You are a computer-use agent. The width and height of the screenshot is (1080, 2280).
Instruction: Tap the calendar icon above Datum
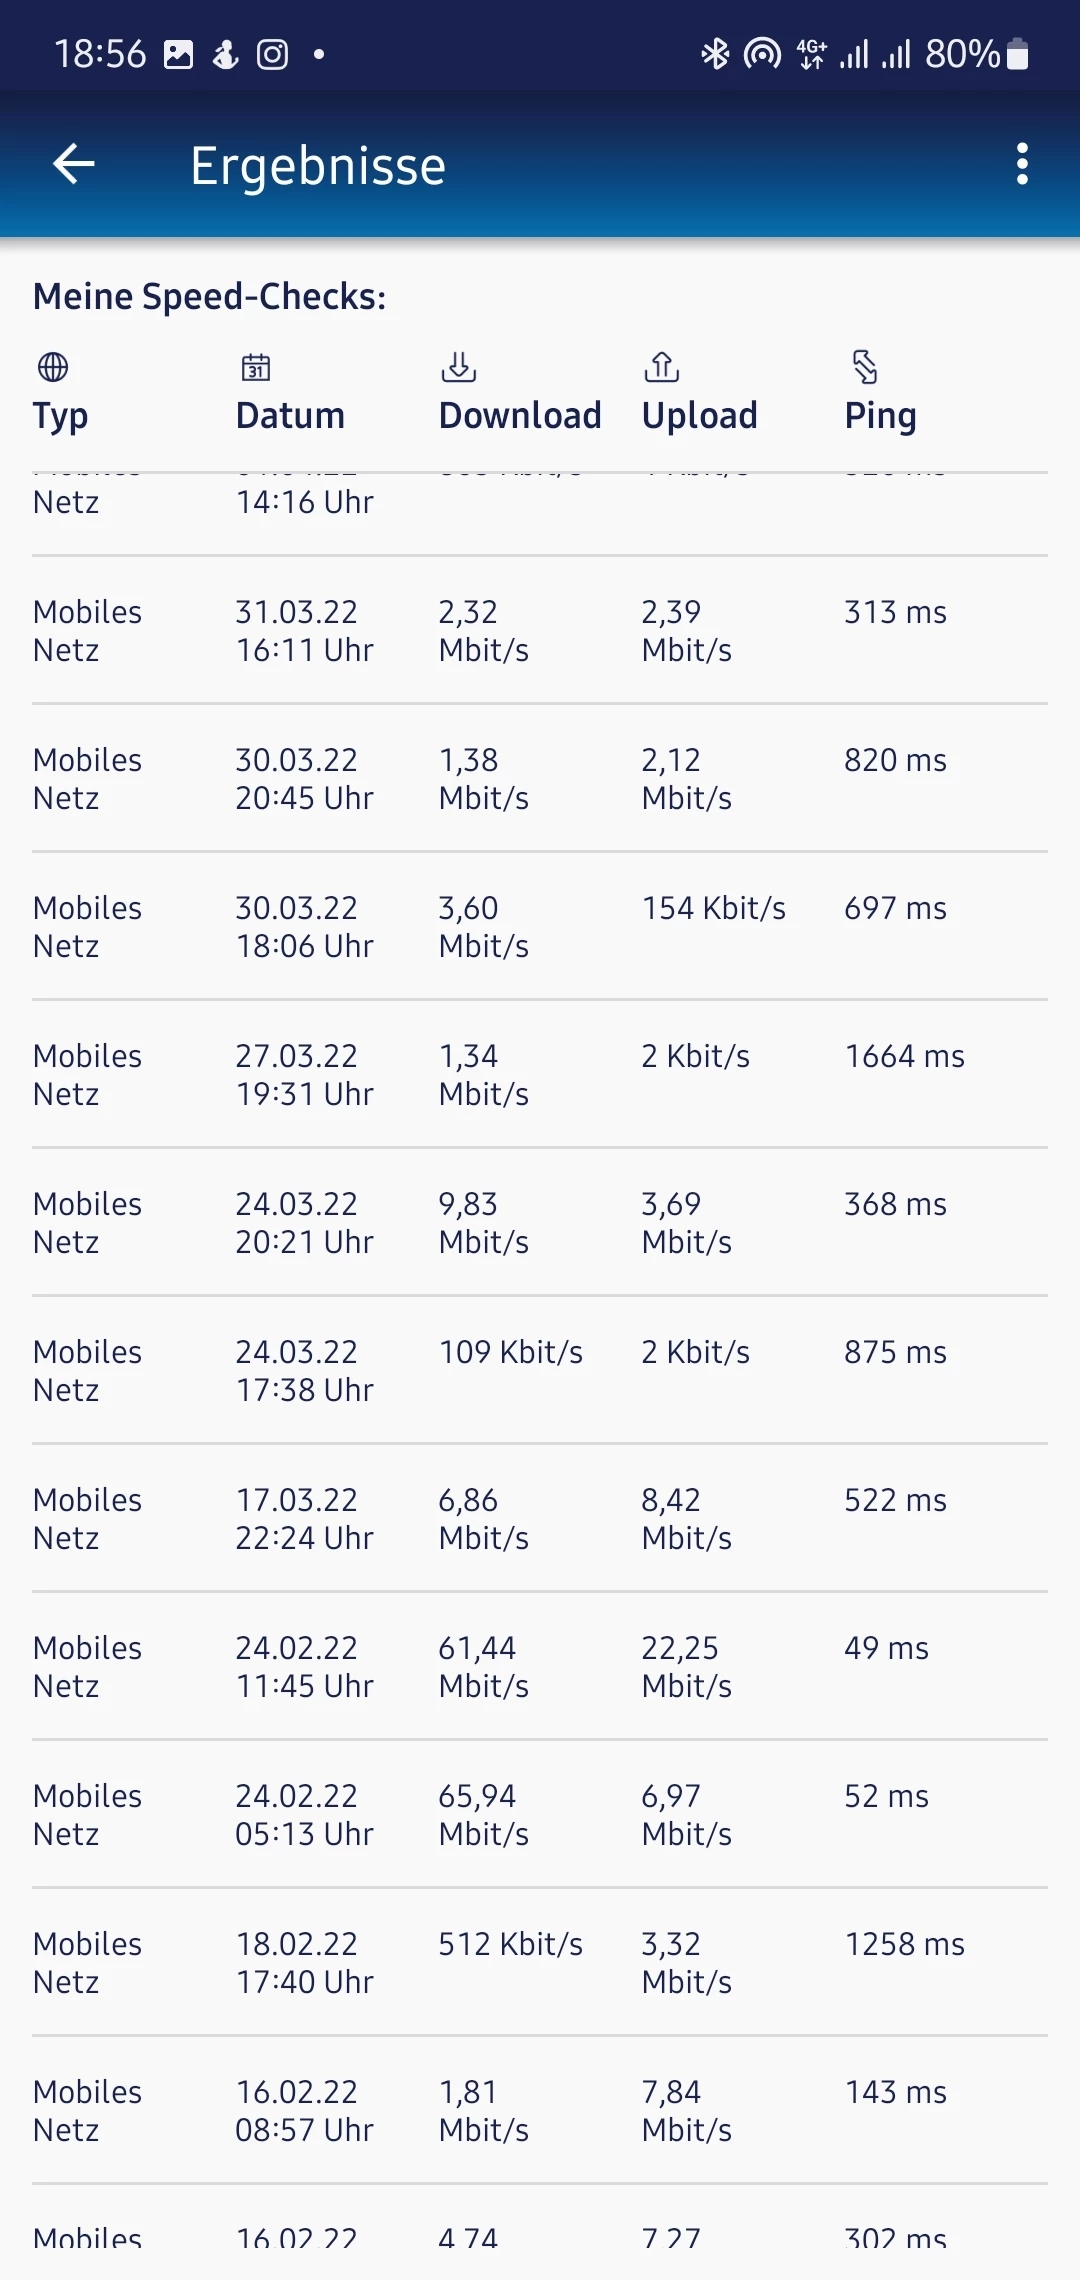pyautogui.click(x=256, y=367)
